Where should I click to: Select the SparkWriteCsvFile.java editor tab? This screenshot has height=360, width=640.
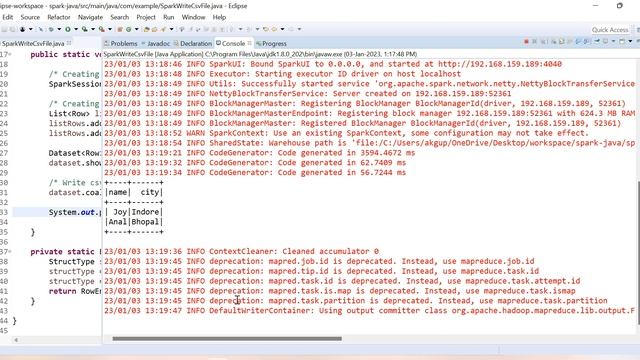coord(33,43)
